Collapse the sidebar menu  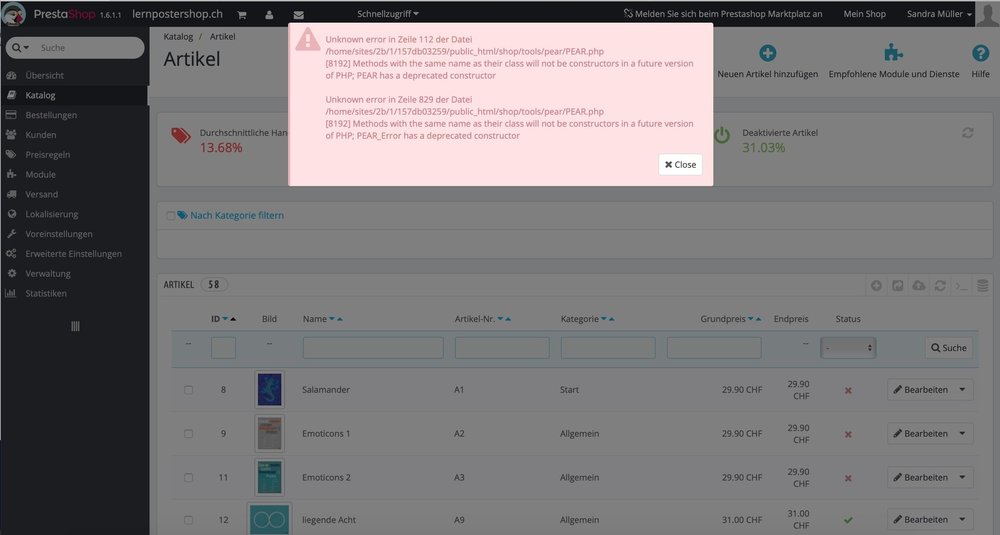point(75,326)
